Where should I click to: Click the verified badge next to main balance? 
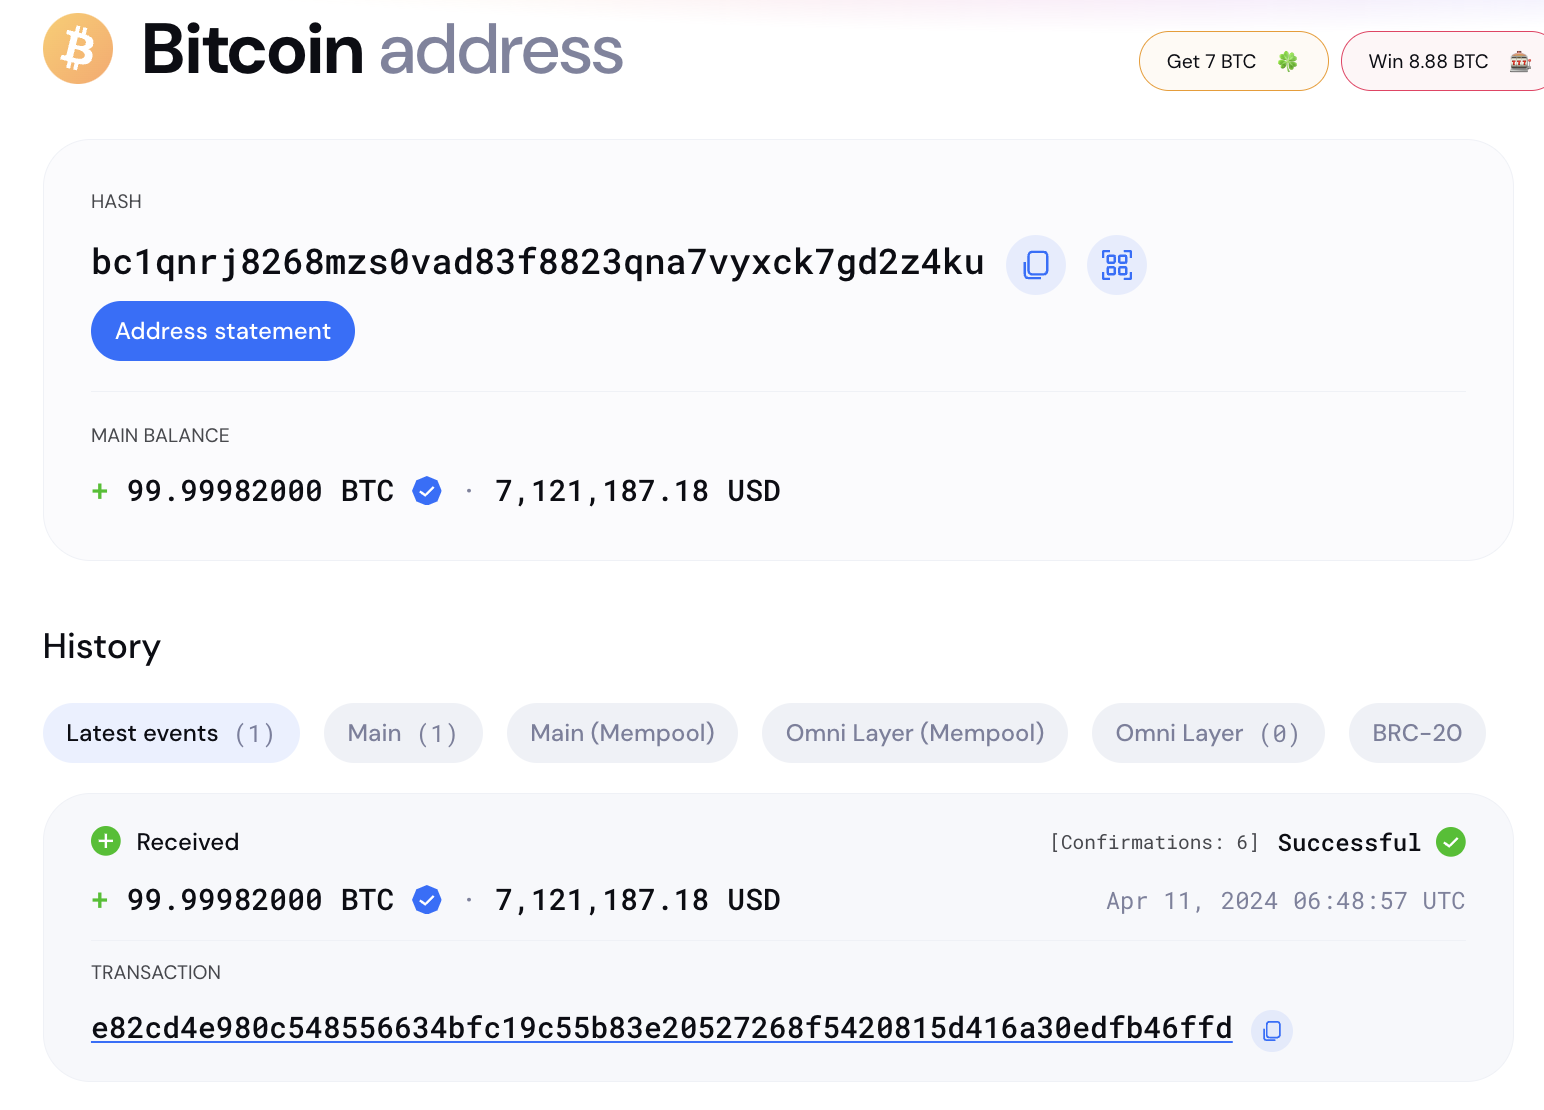tap(427, 491)
